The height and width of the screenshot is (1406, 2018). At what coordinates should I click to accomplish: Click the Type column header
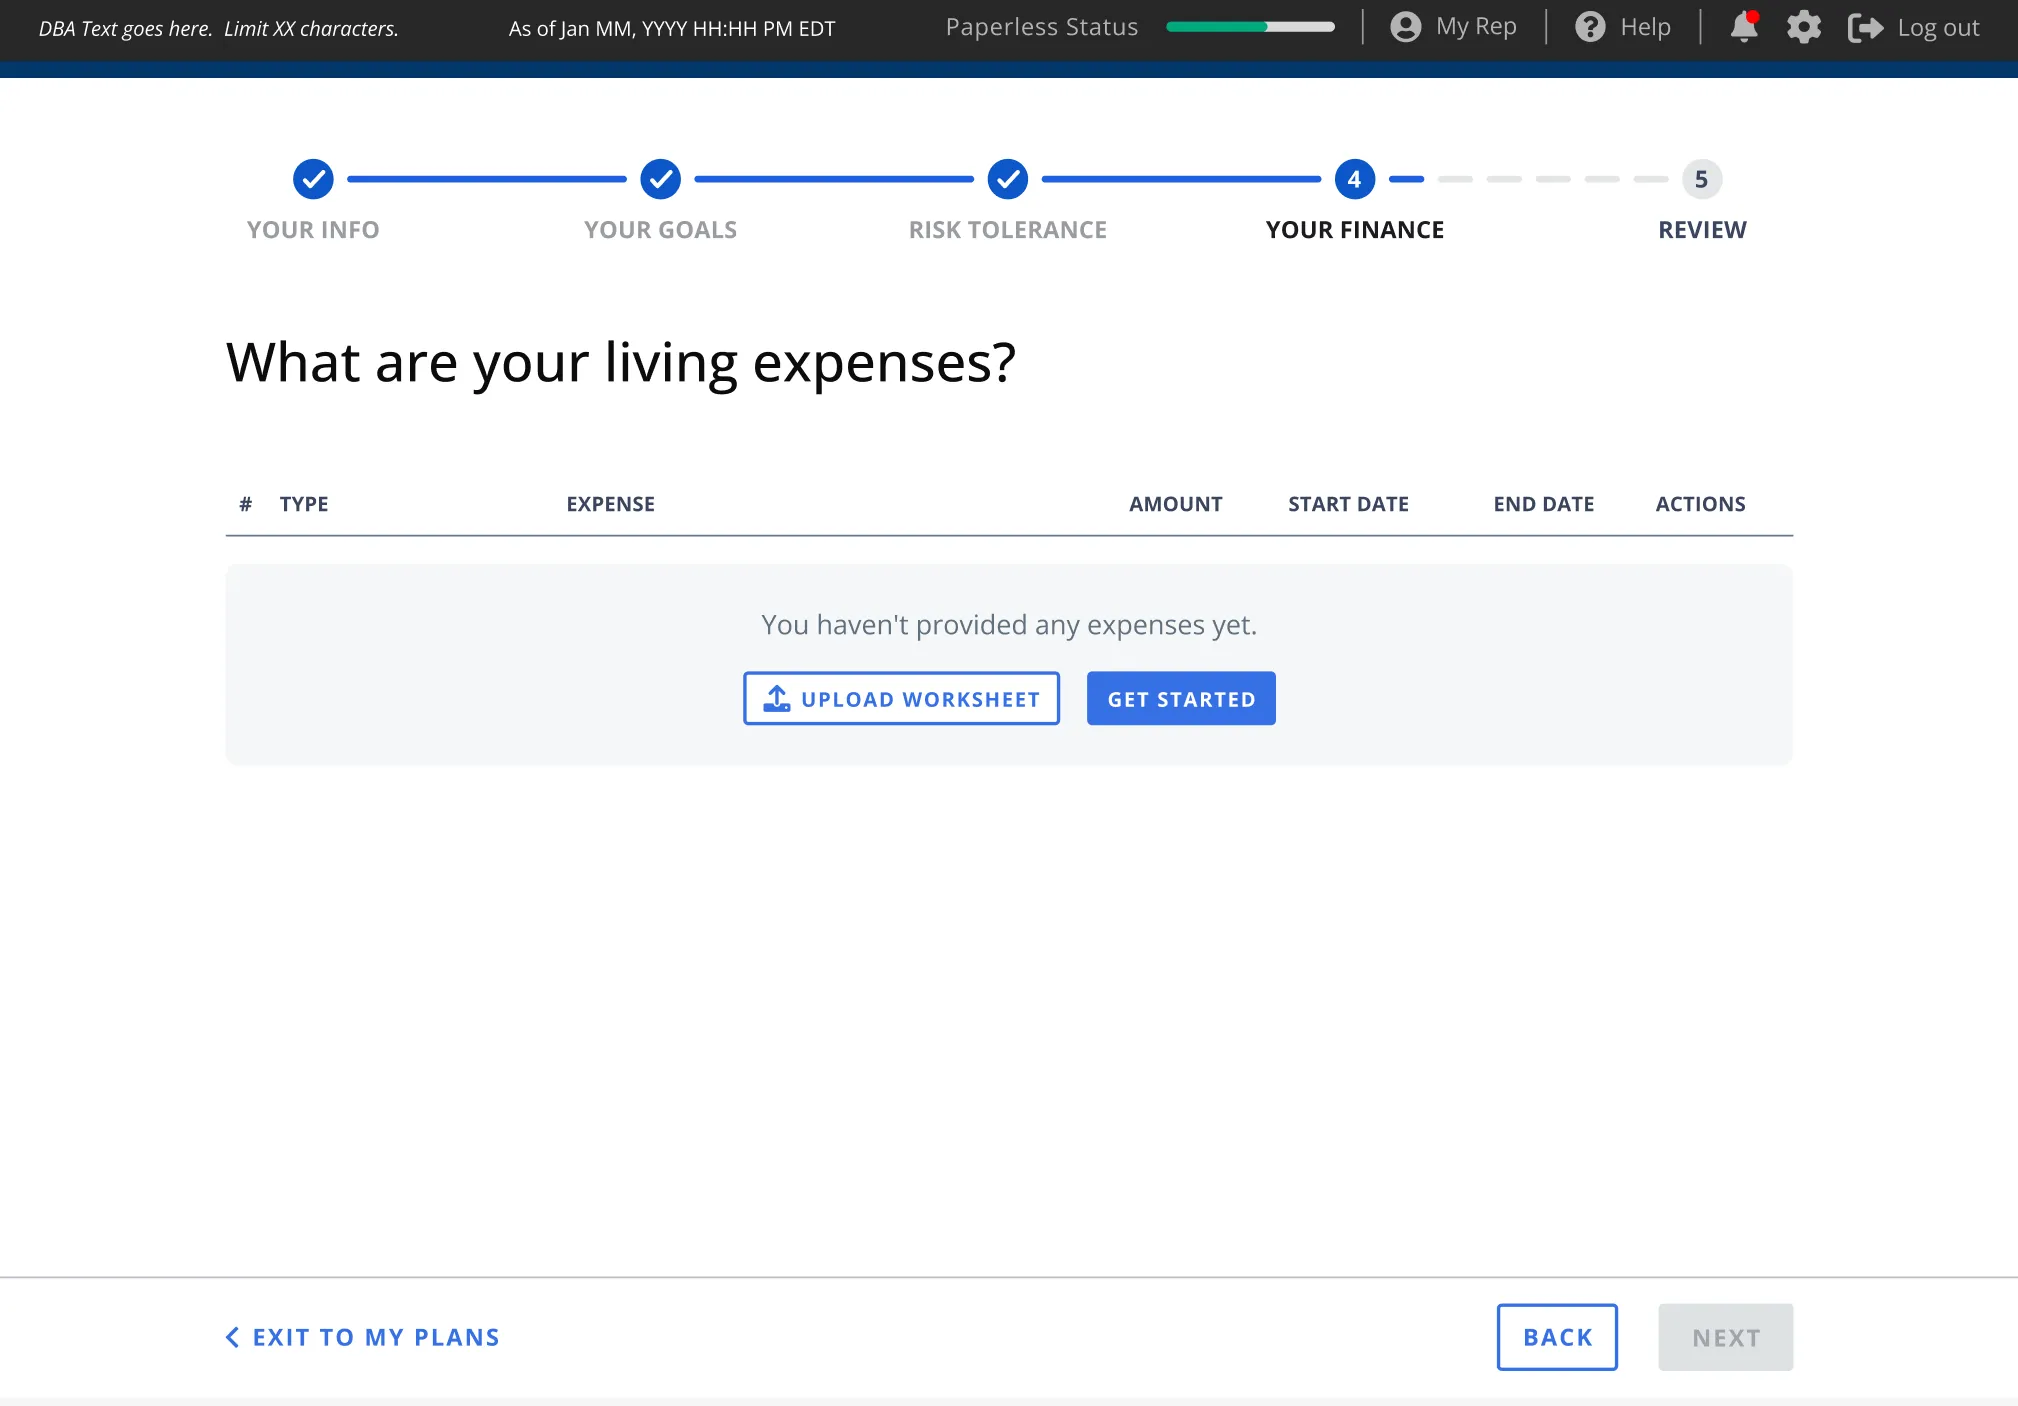click(x=304, y=504)
